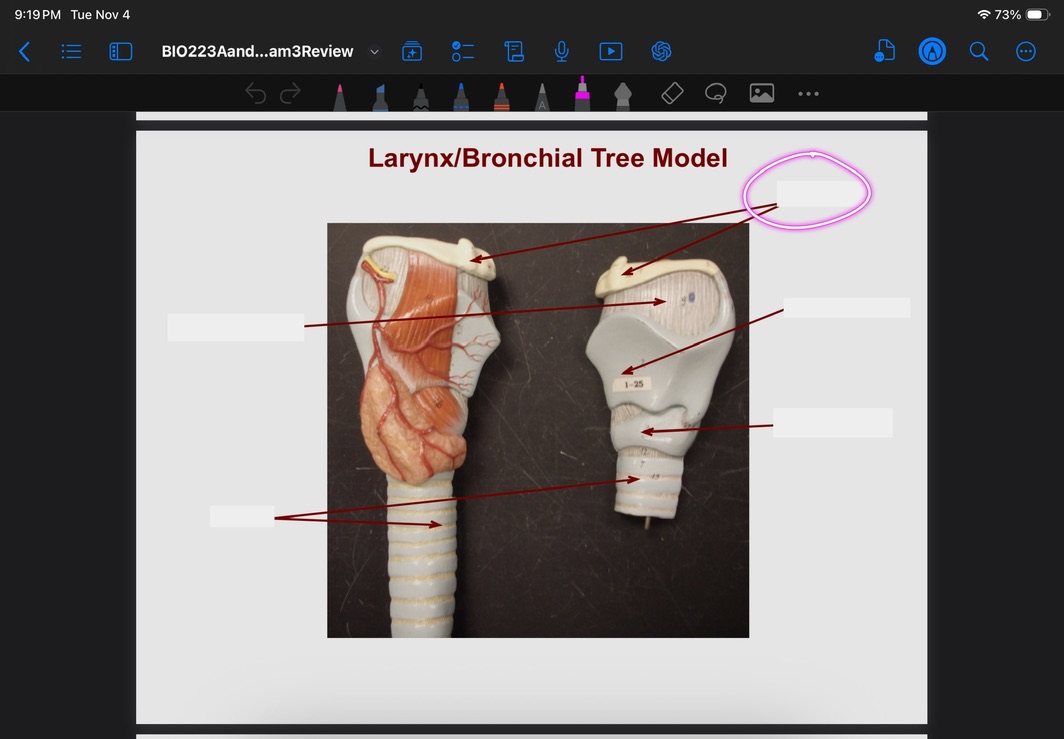1064x739 pixels.
Task: Select the lasso selection tool
Action: [x=716, y=93]
